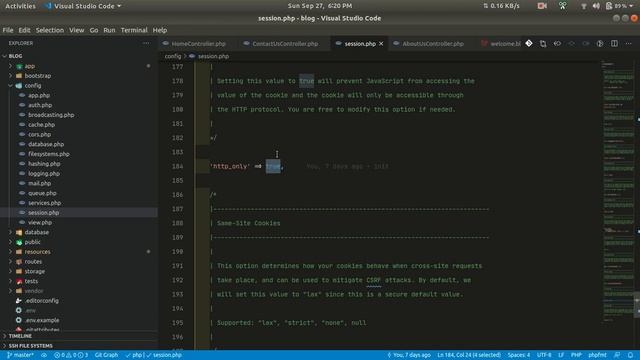640x360 pixels.
Task: Open editor More Actions ellipsis menu
Action: tap(628, 43)
